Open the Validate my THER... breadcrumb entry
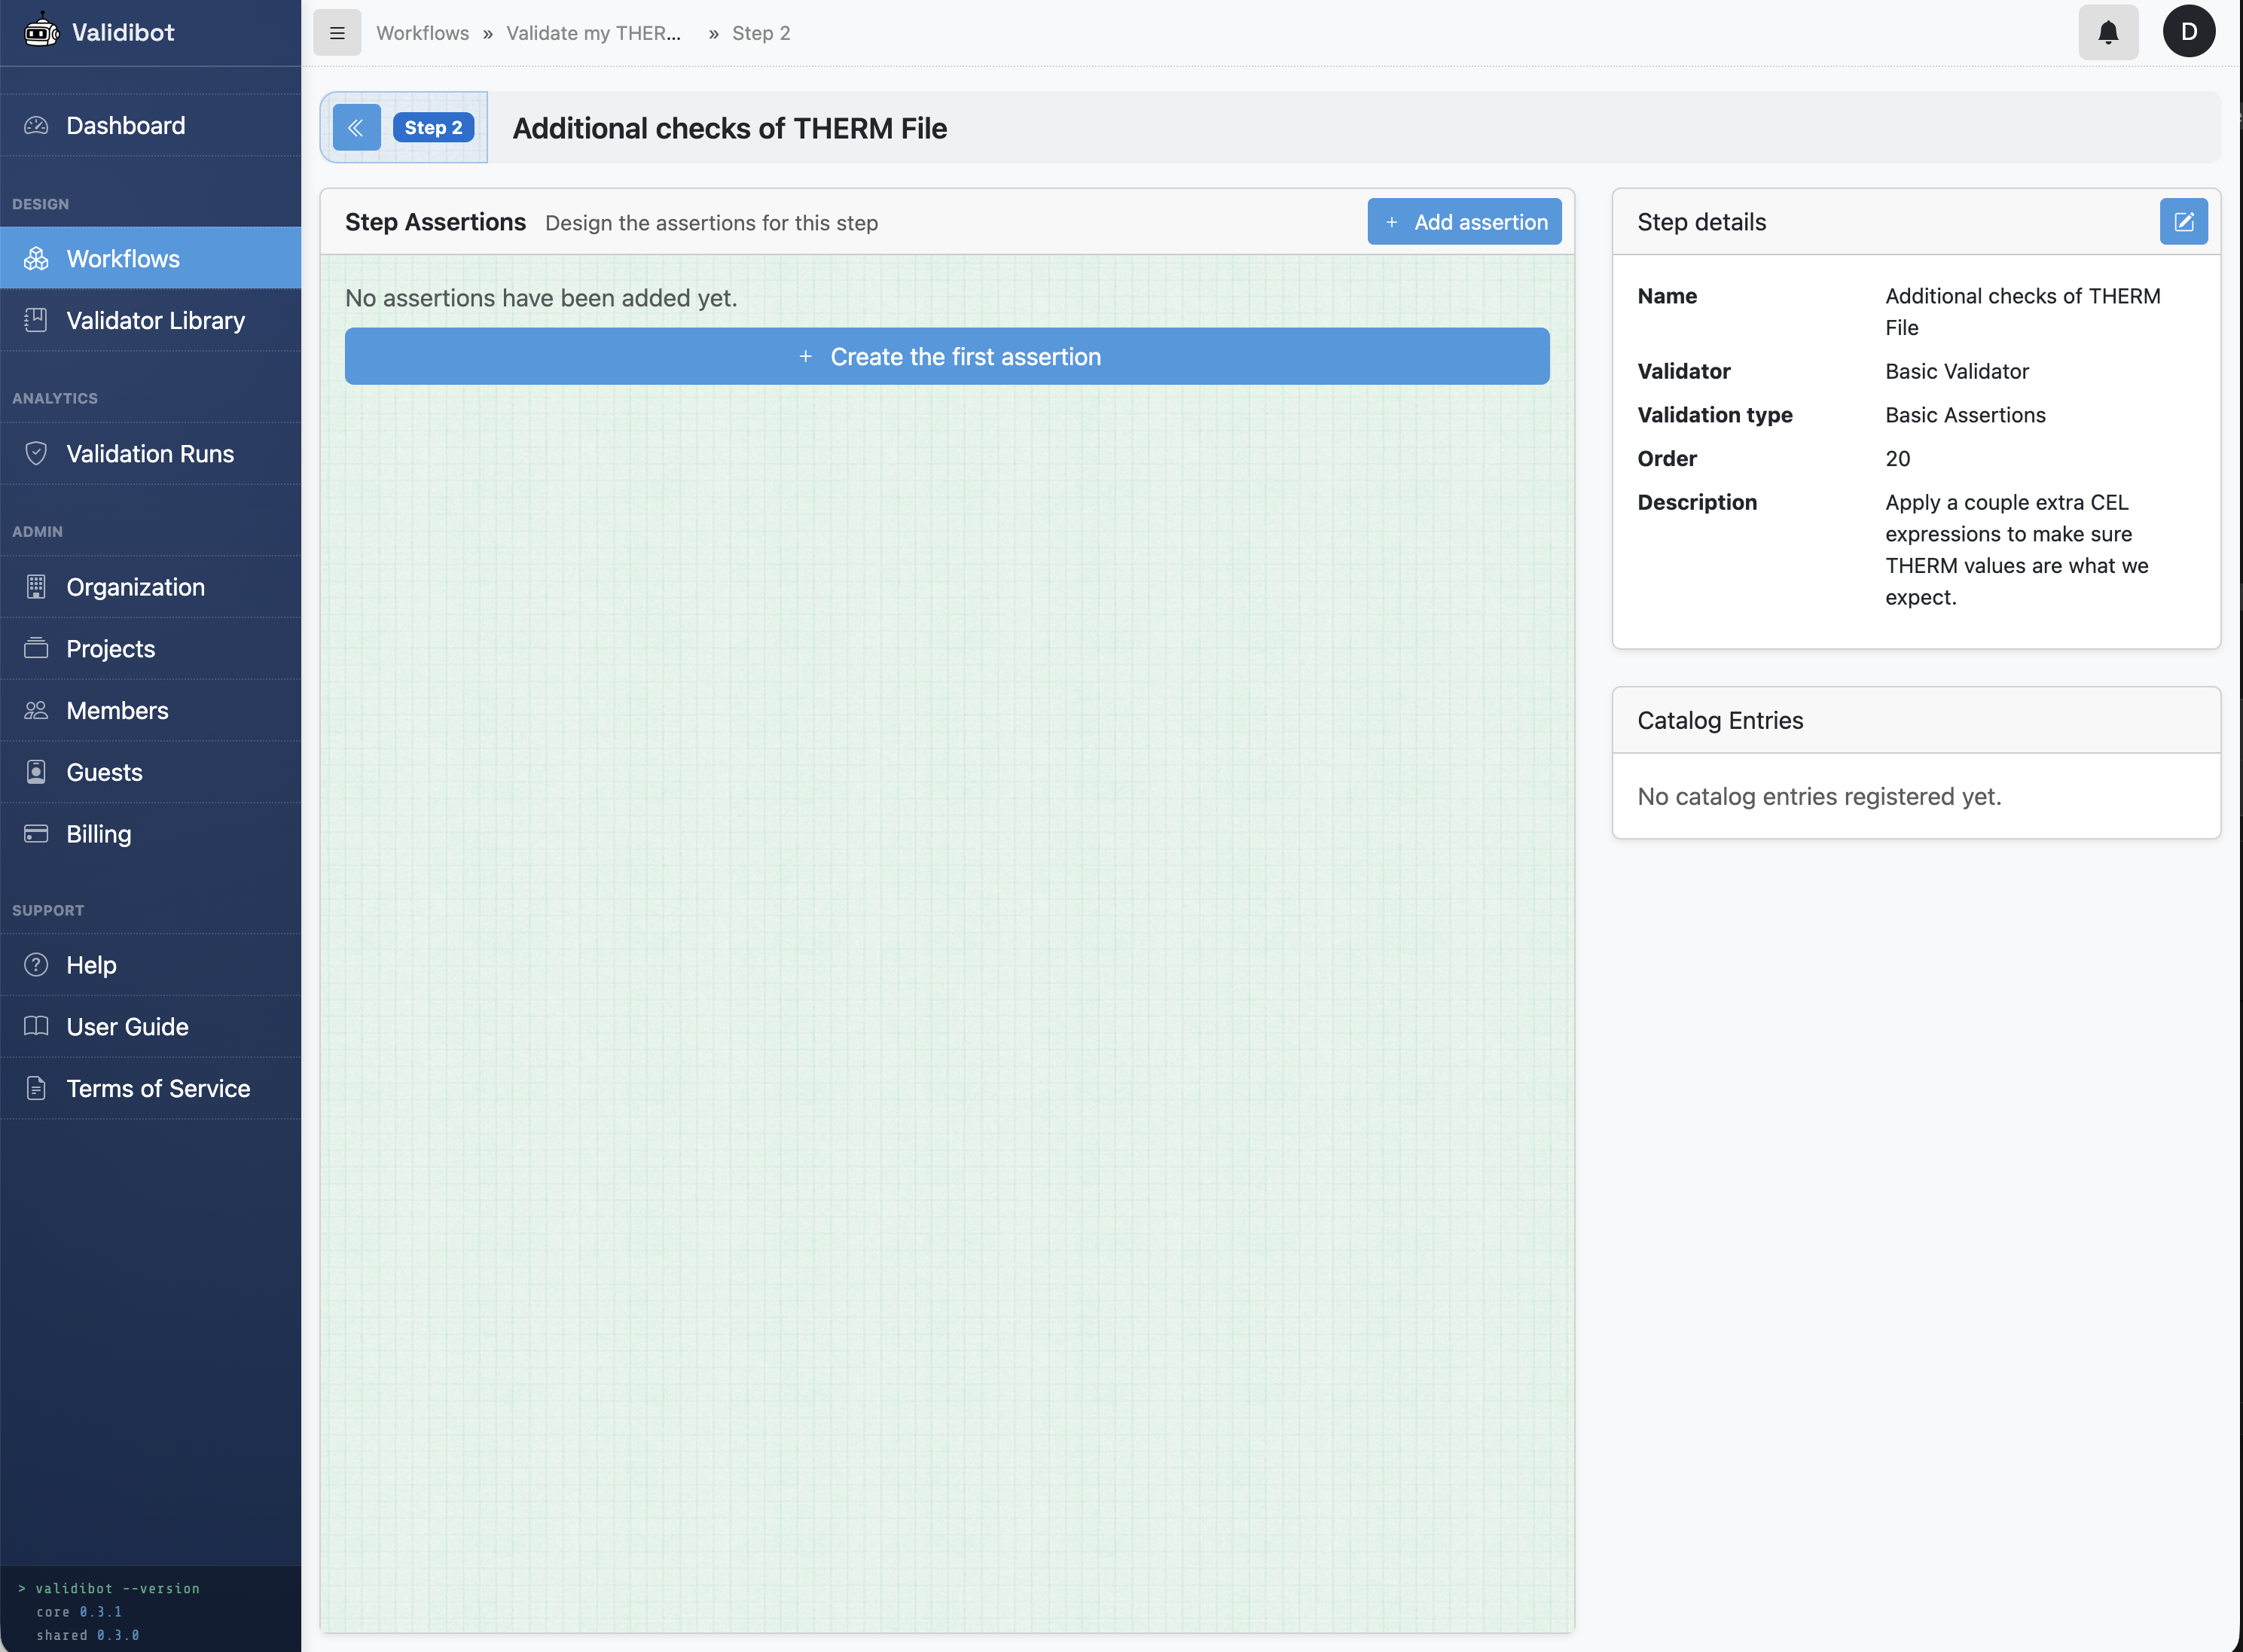 (594, 33)
